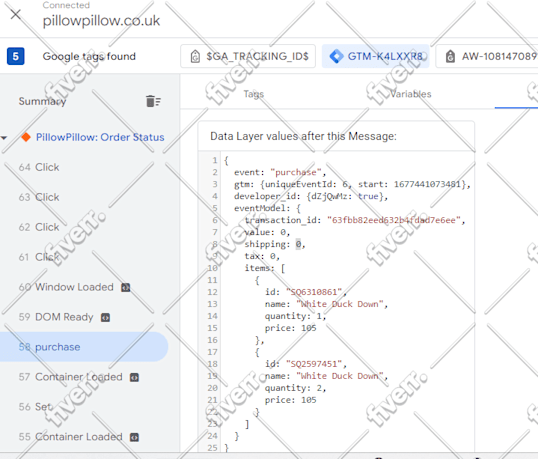This screenshot has height=459, width=538.
Task: Select event 60 Window Loaded
Action: 66,287
